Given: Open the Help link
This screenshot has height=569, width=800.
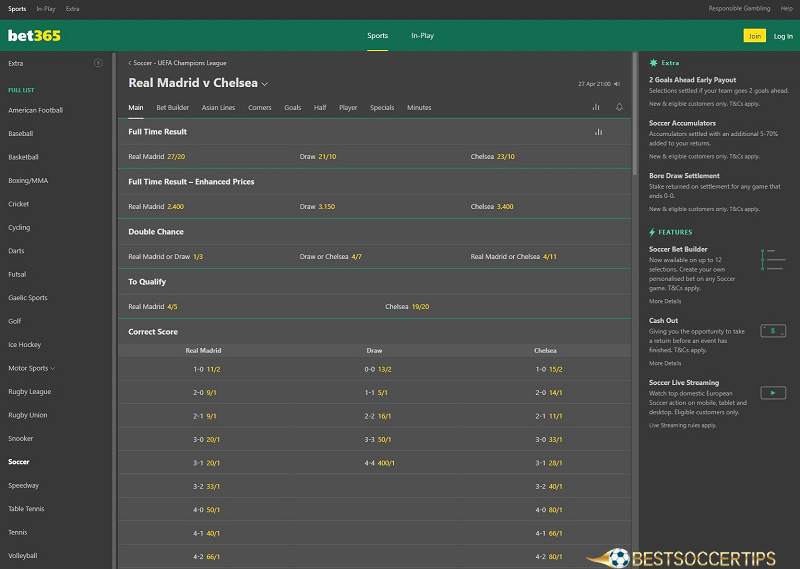Looking at the screenshot, I should (786, 8).
